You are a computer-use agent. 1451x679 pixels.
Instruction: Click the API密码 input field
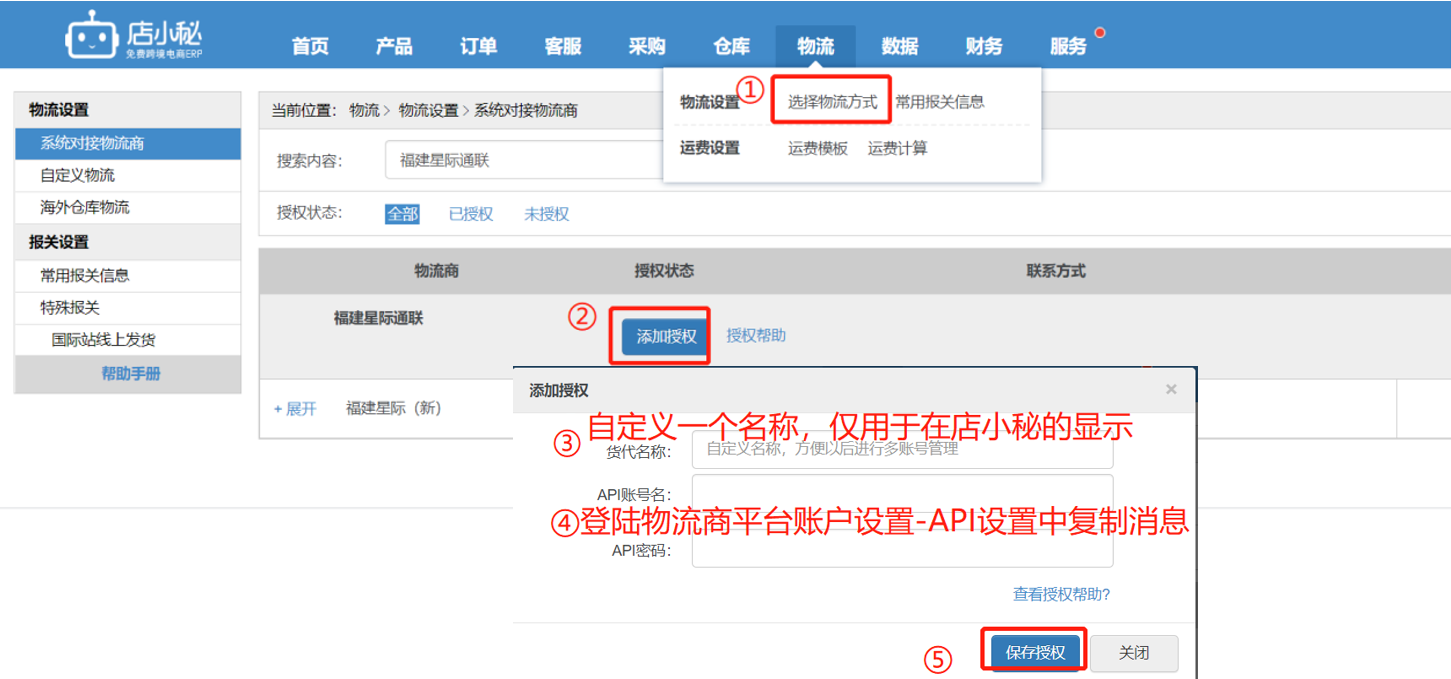(x=902, y=549)
